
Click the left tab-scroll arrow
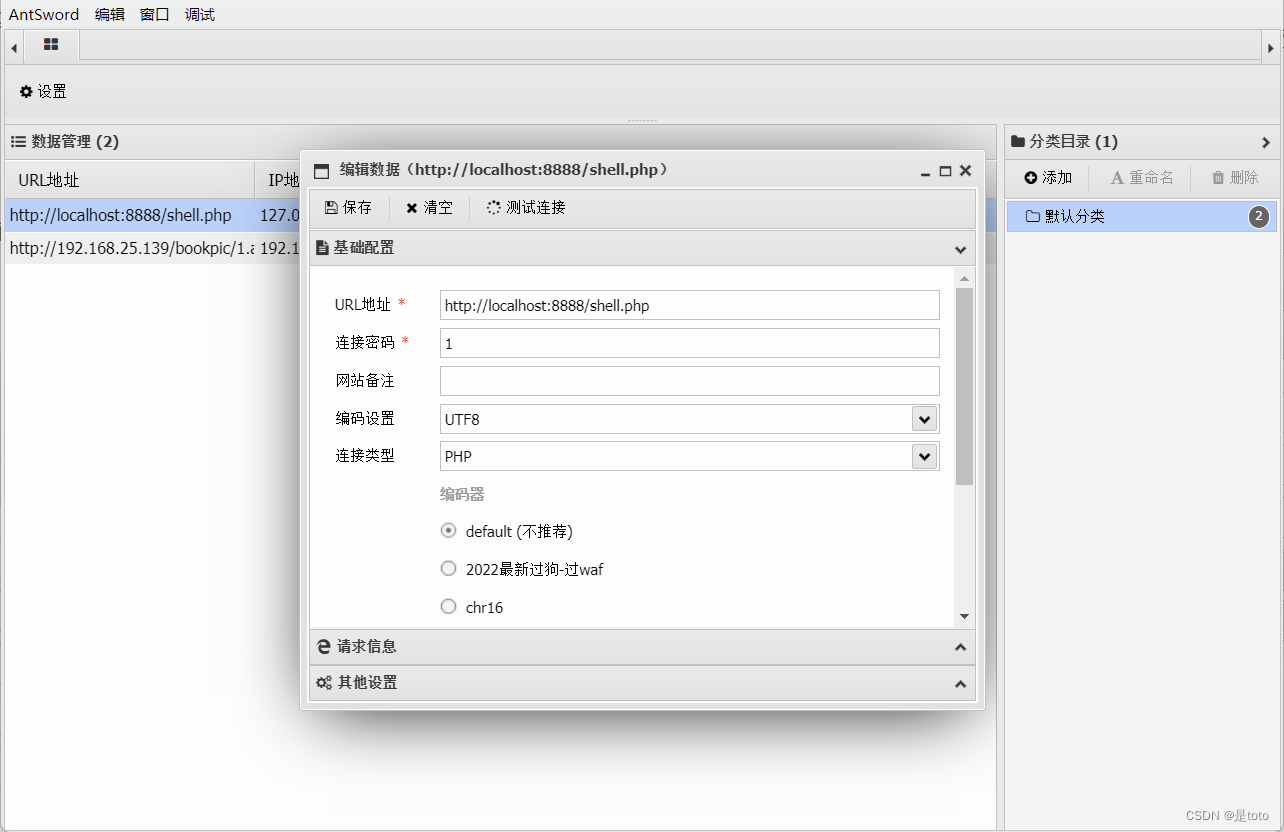tap(14, 47)
